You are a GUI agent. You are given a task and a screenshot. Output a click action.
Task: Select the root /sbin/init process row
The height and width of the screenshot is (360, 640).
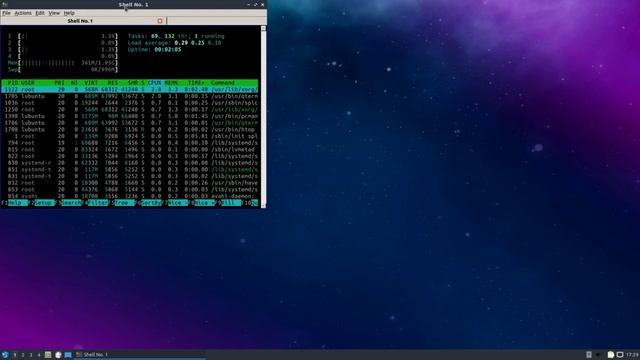(130, 136)
